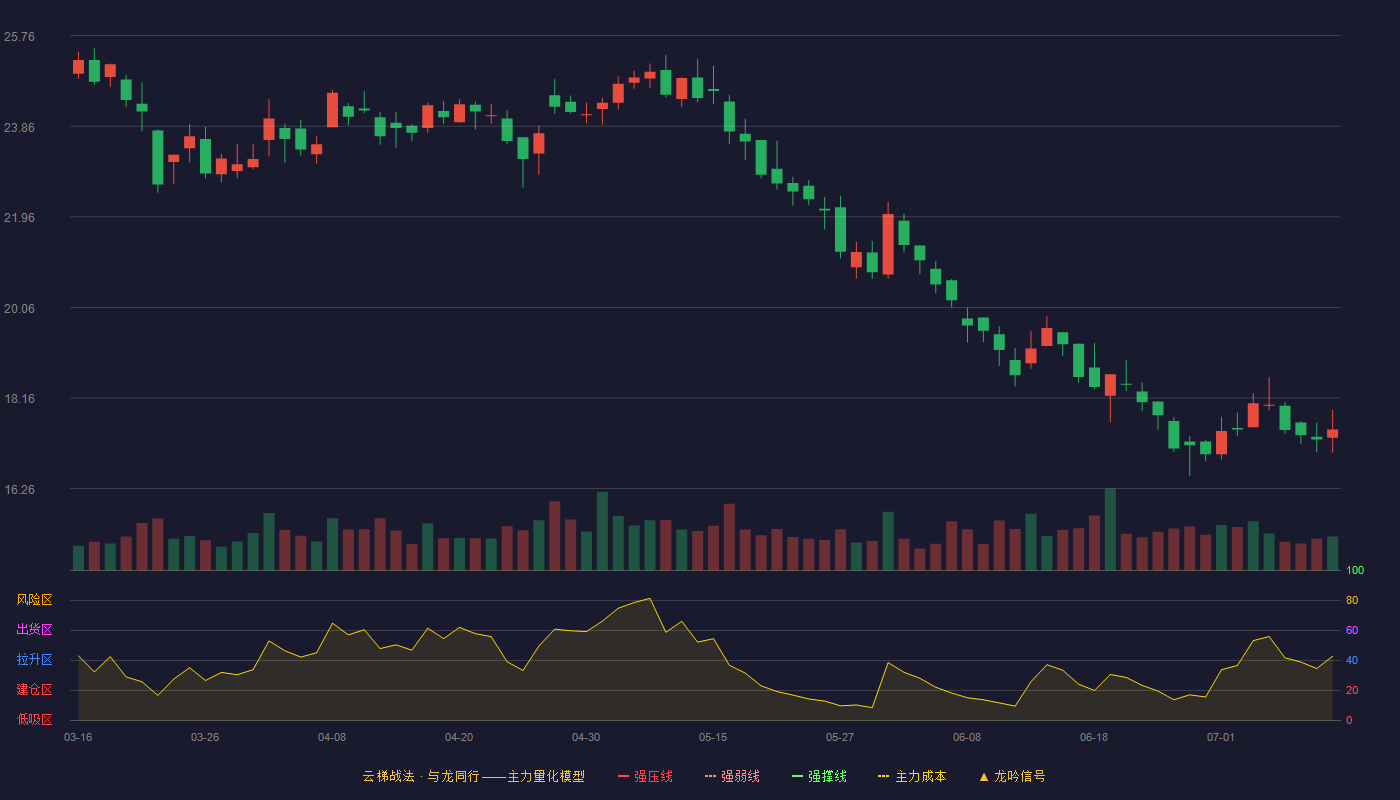Click the pink dotted icon beside 强弱线

[x=710, y=776]
